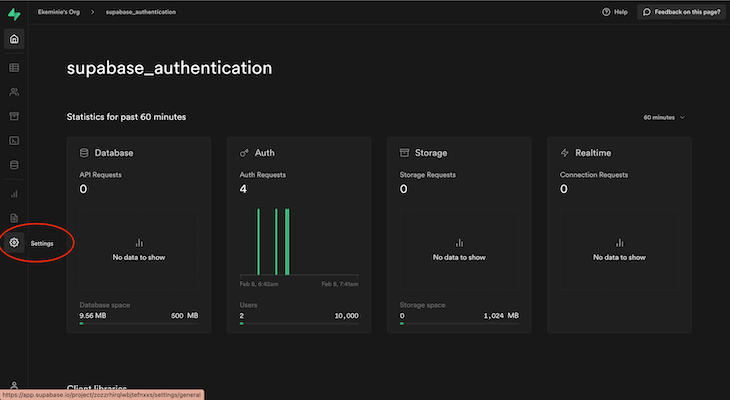The width and height of the screenshot is (730, 400).
Task: Expand the 60 minutes time range dropdown
Action: pos(664,117)
